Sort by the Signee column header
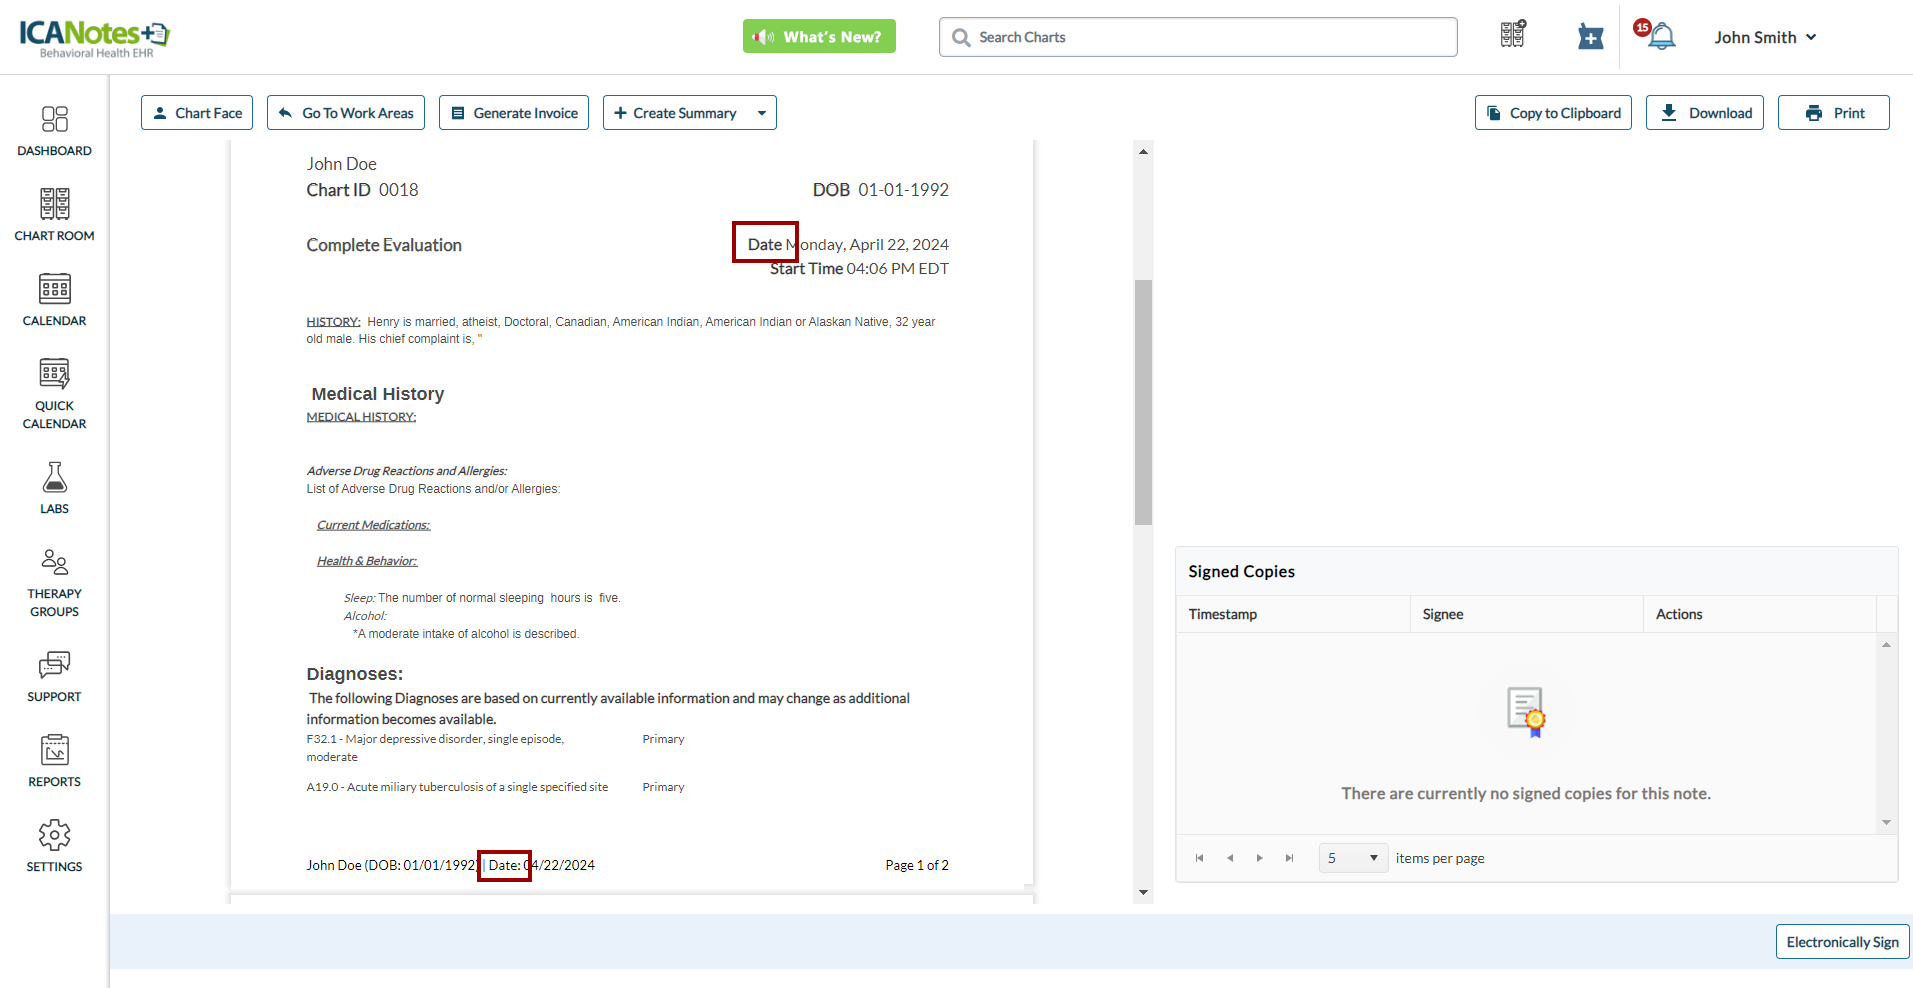1913x988 pixels. tap(1526, 614)
